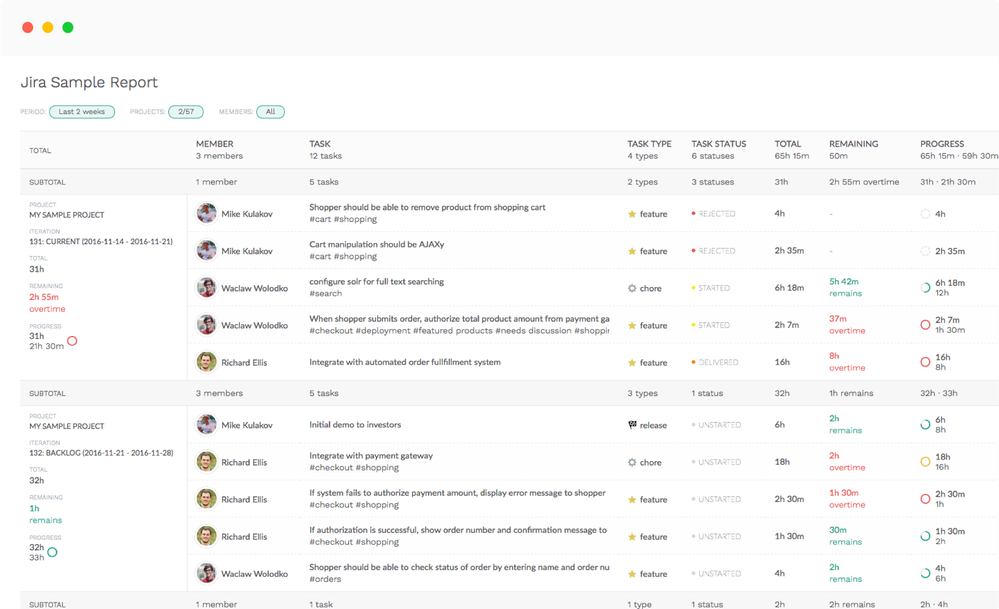Click the yellow minimize window button

(48, 27)
